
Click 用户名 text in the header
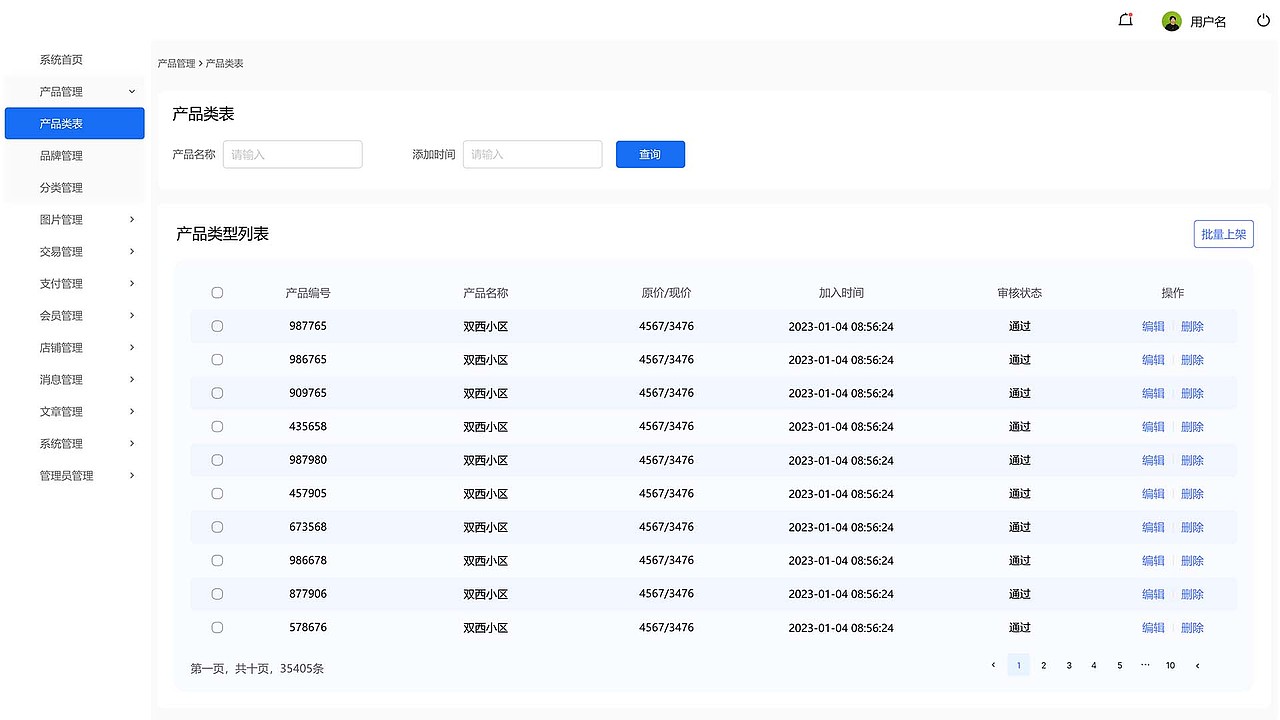pyautogui.click(x=1208, y=21)
